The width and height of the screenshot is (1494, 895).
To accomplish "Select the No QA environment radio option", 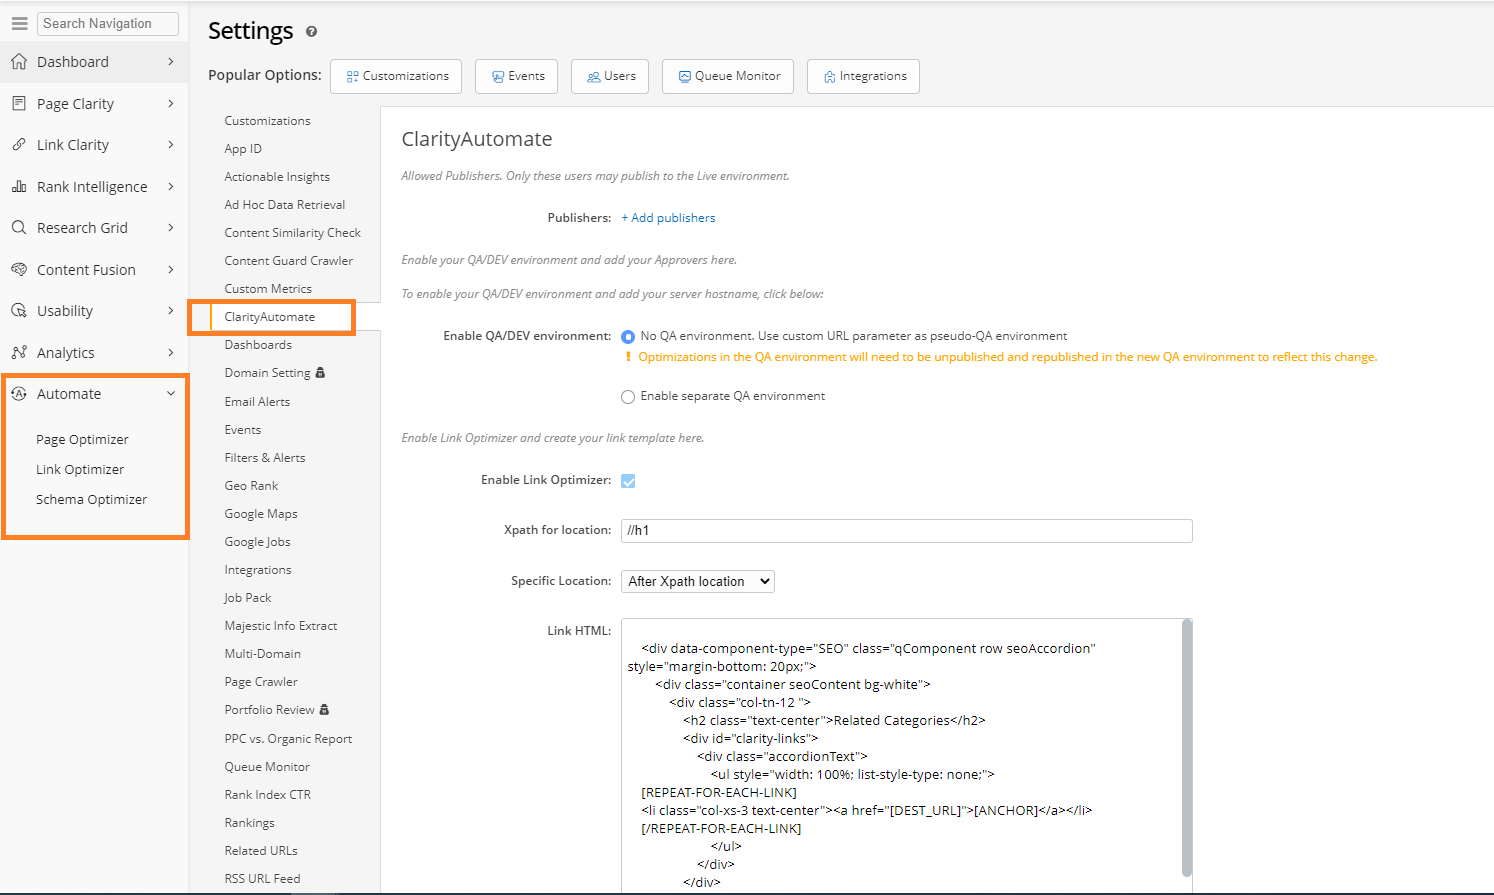I will pyautogui.click(x=628, y=337).
